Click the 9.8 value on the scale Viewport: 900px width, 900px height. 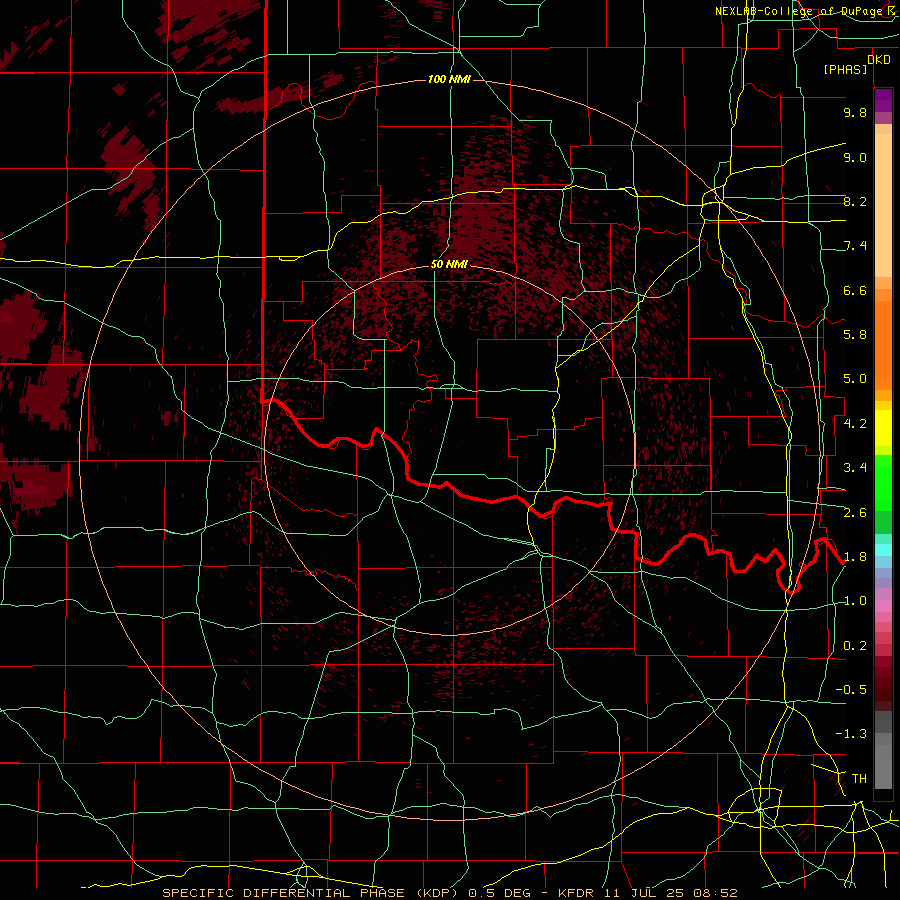click(x=855, y=112)
